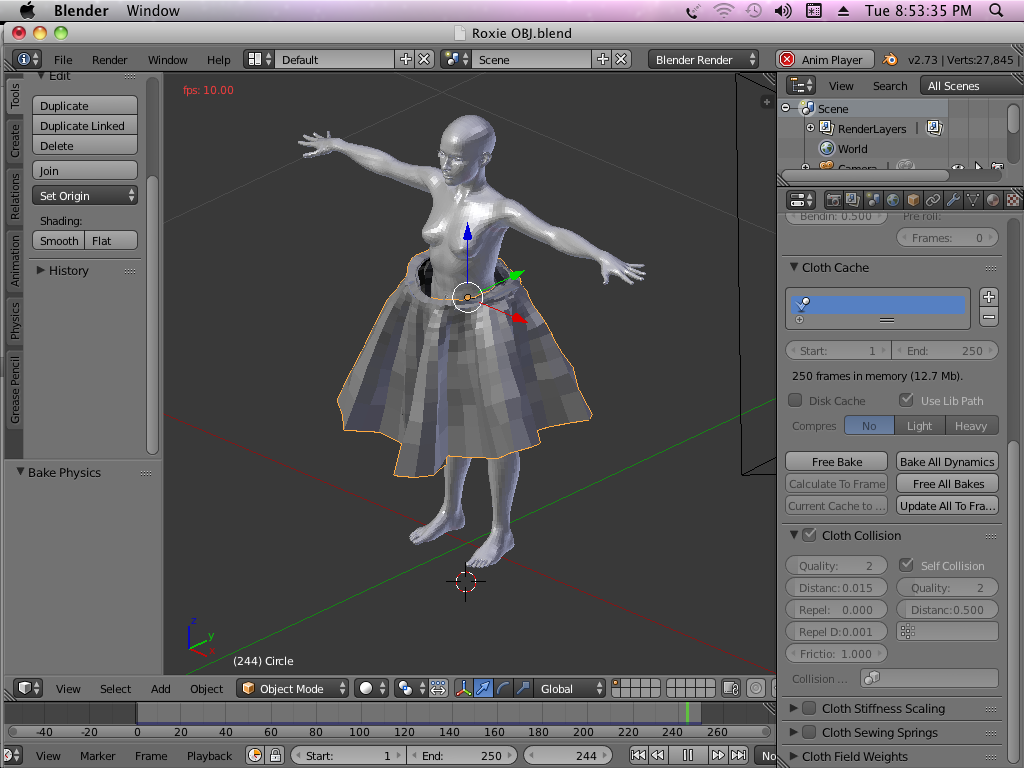Open the World properties globe icon
Screen dimensions: 1024x768
pyautogui.click(x=892, y=200)
